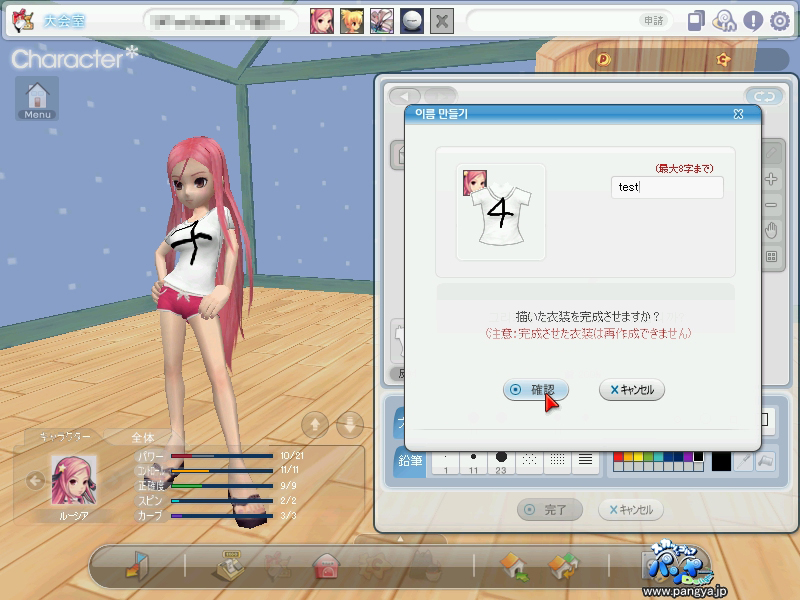Click the house with green arrow icon
800x600 pixels.
(x=514, y=567)
